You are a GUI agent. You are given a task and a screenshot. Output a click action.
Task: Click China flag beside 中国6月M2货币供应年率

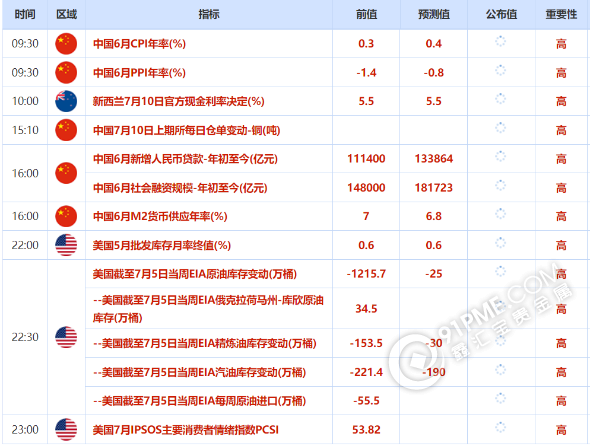click(66, 216)
